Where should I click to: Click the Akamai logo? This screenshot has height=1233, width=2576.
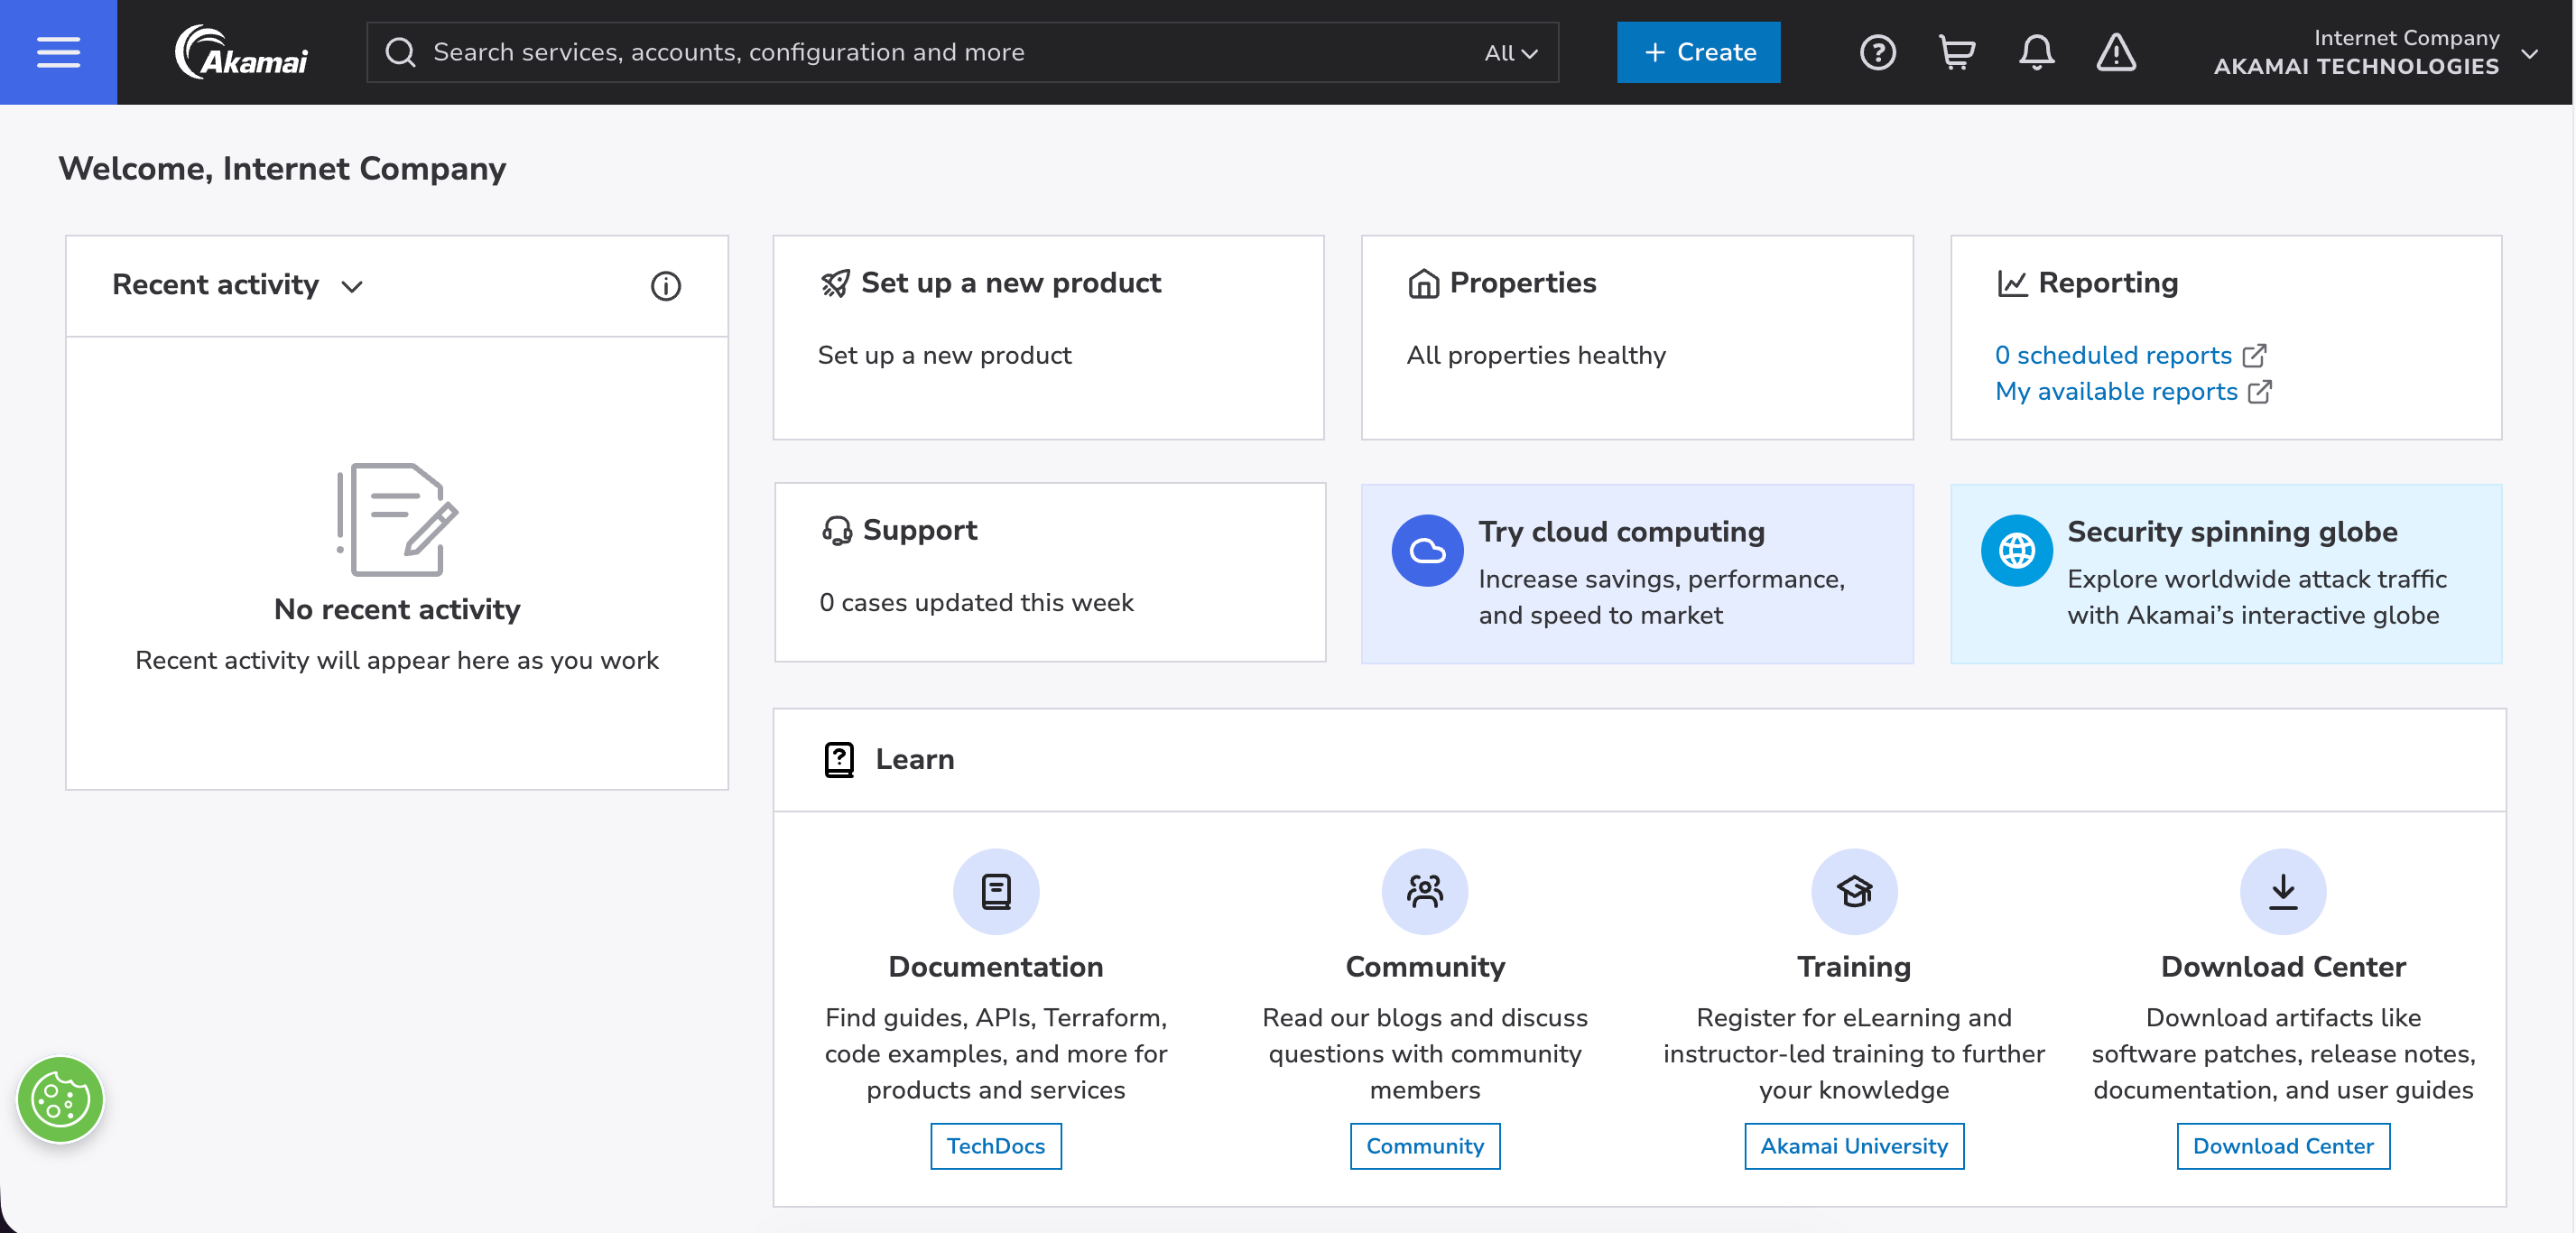242,52
